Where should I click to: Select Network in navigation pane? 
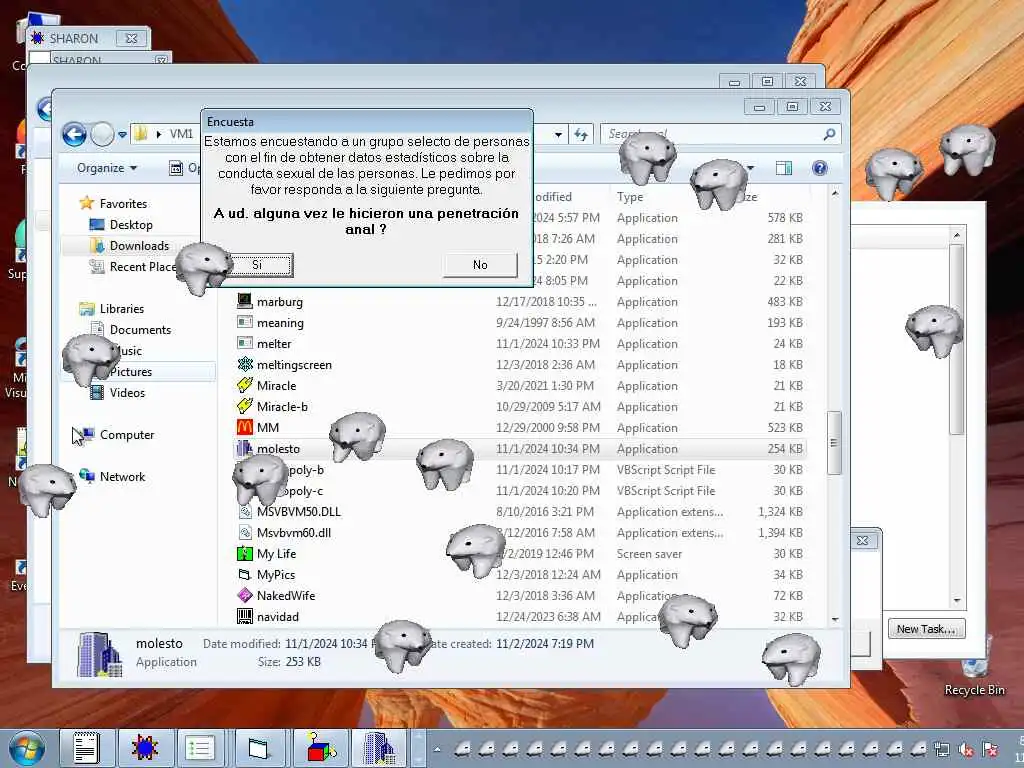pyautogui.click(x=122, y=477)
